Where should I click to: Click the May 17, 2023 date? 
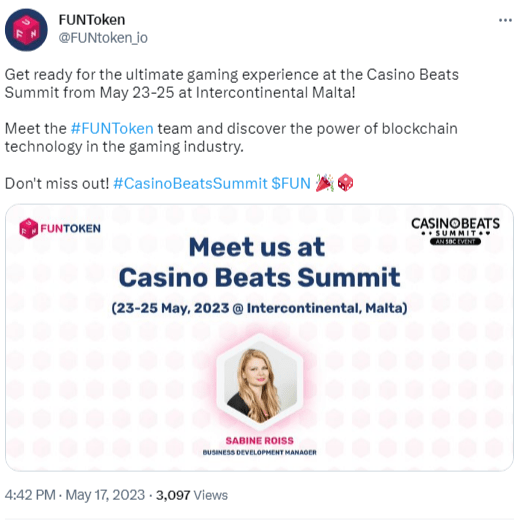pyautogui.click(x=105, y=495)
